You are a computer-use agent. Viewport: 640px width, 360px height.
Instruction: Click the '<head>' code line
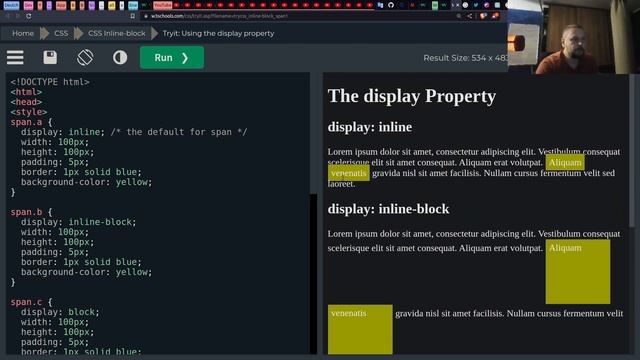(x=26, y=102)
